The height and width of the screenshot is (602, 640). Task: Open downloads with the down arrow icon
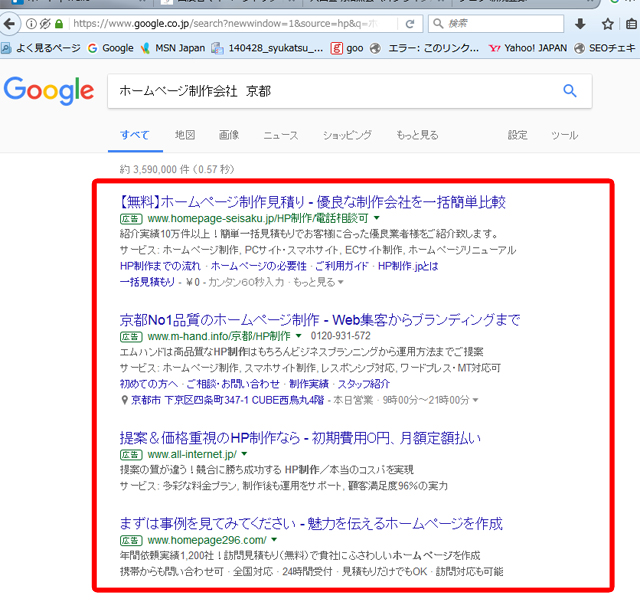point(580,24)
